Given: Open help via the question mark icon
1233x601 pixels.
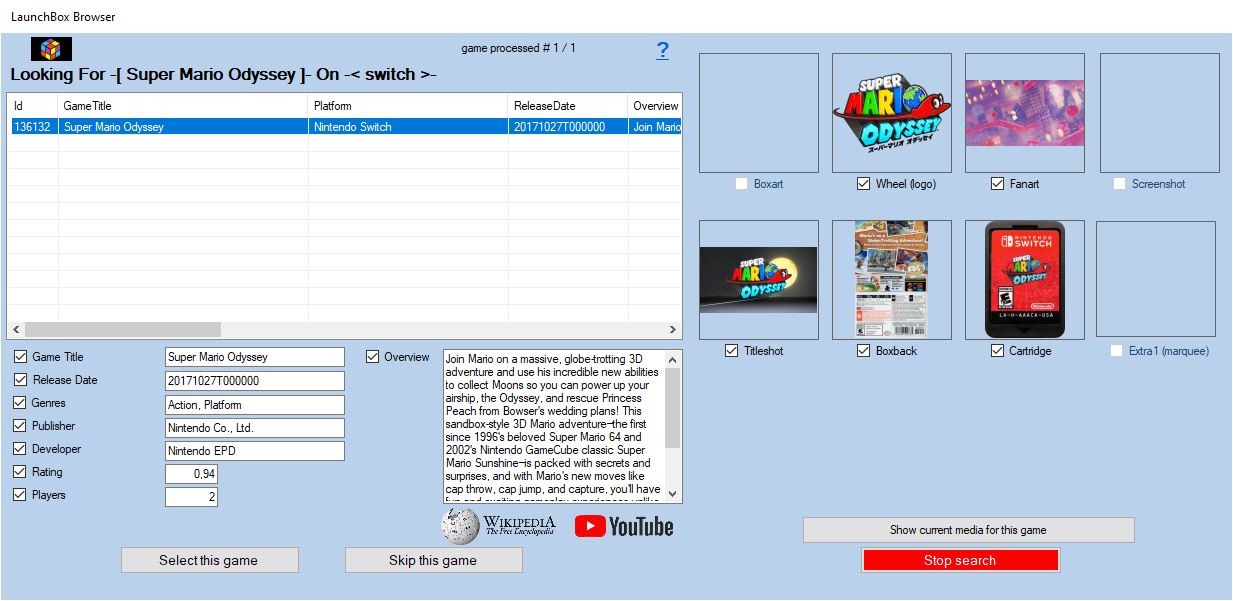Looking at the screenshot, I should (x=662, y=51).
